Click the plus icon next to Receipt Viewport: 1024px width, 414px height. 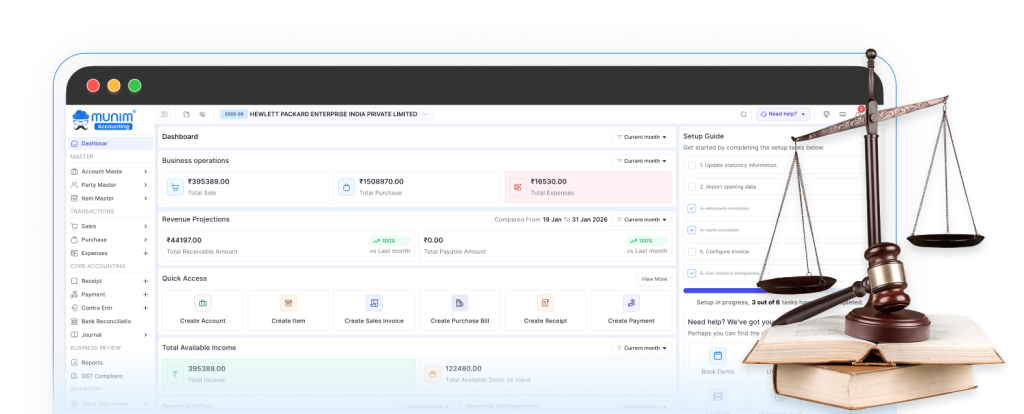click(x=145, y=281)
